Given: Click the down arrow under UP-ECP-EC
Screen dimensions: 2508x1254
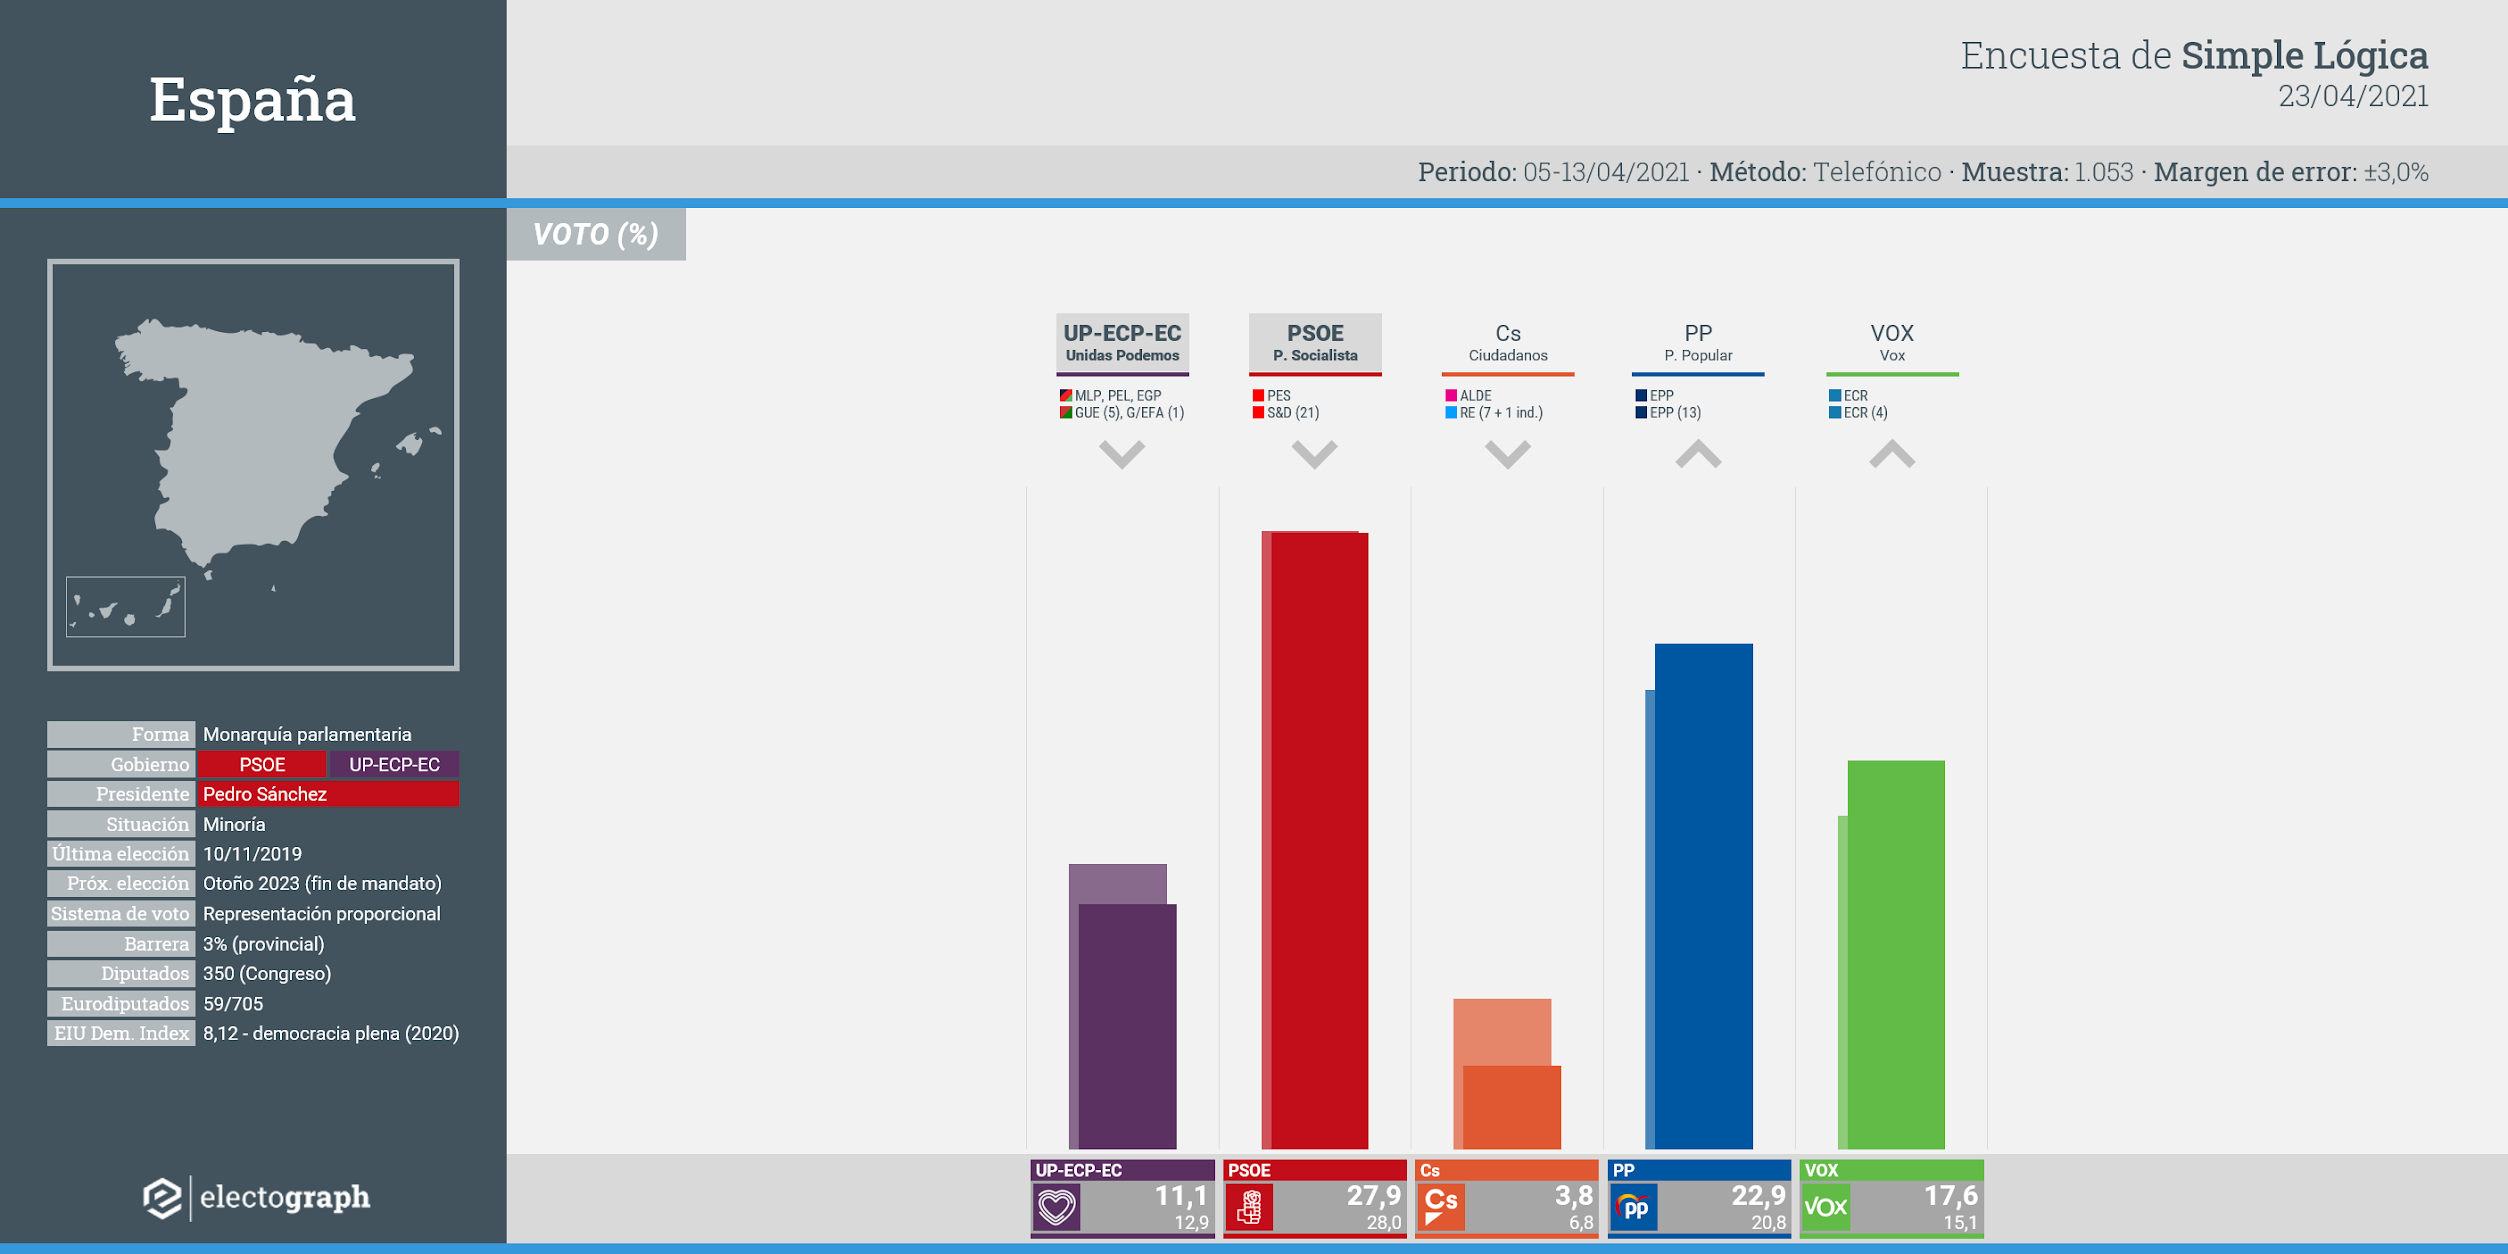Looking at the screenshot, I should (1121, 454).
